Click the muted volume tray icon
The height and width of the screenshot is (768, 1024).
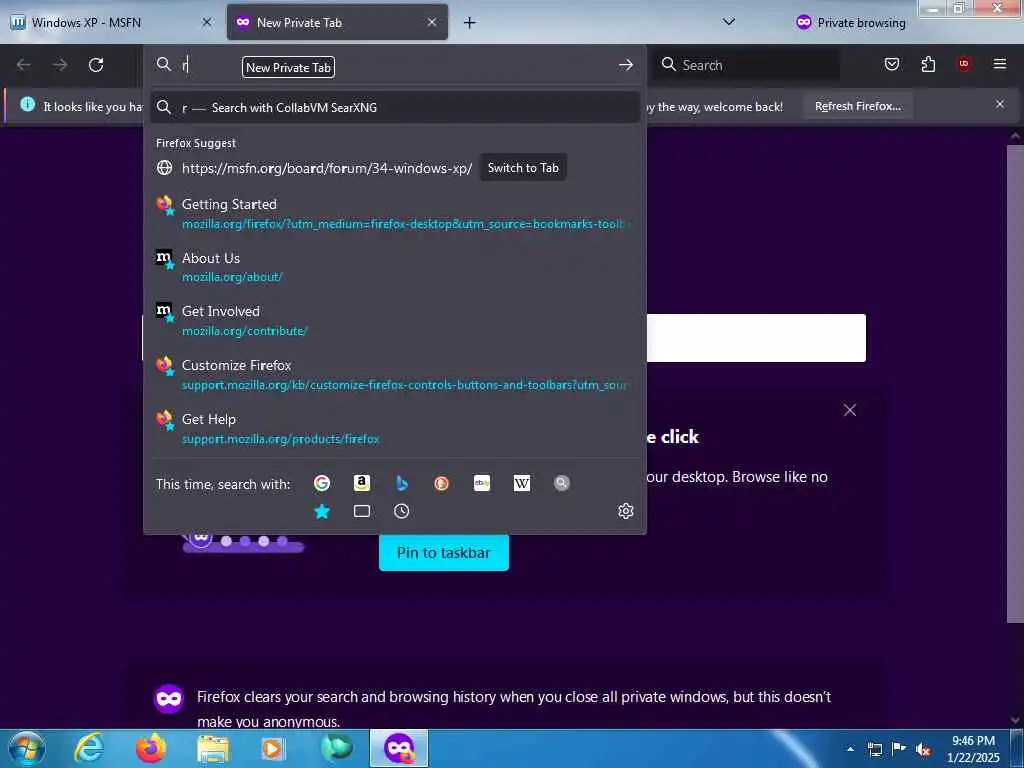pos(923,749)
